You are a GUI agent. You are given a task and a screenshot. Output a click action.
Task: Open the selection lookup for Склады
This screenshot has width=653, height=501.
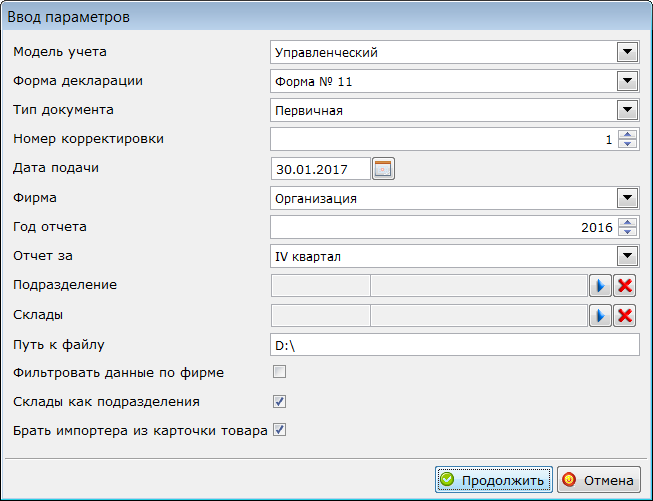pos(600,315)
